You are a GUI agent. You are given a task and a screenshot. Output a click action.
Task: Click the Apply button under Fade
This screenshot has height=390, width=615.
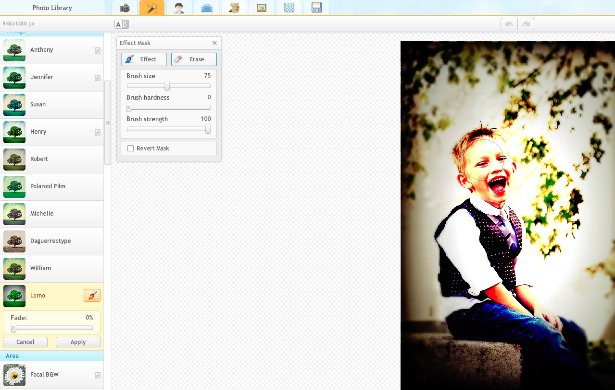pyautogui.click(x=78, y=342)
